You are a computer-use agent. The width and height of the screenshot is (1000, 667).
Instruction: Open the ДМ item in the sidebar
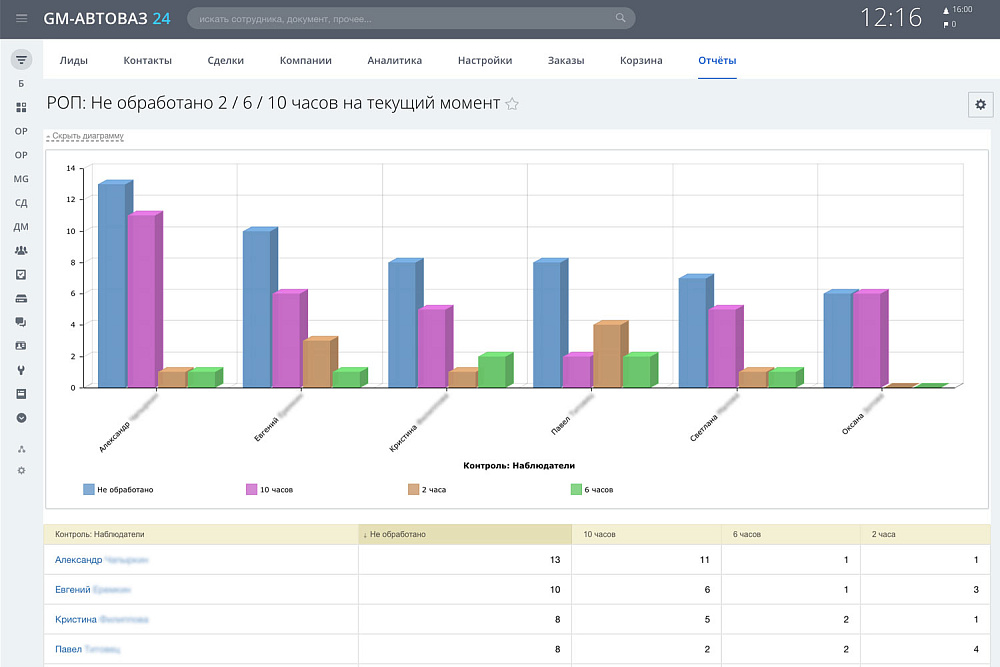click(x=21, y=227)
